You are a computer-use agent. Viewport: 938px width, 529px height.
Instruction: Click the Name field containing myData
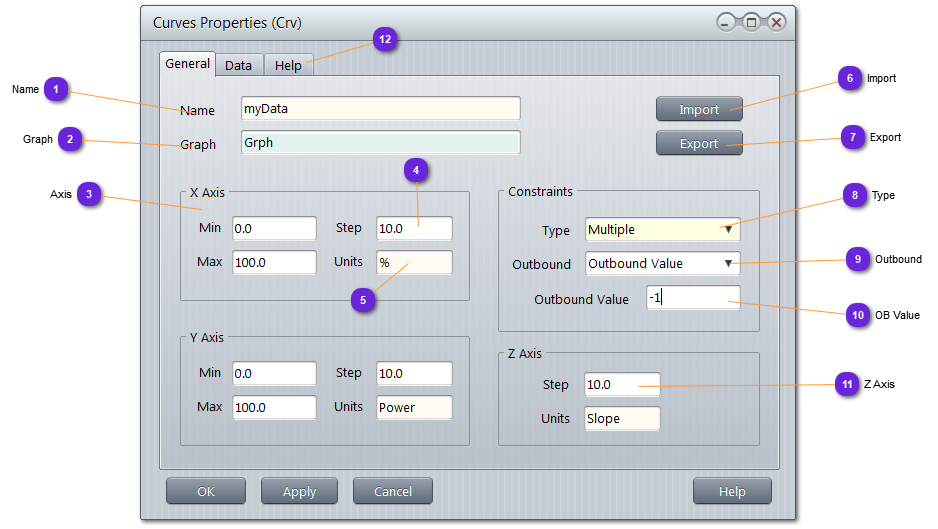380,109
